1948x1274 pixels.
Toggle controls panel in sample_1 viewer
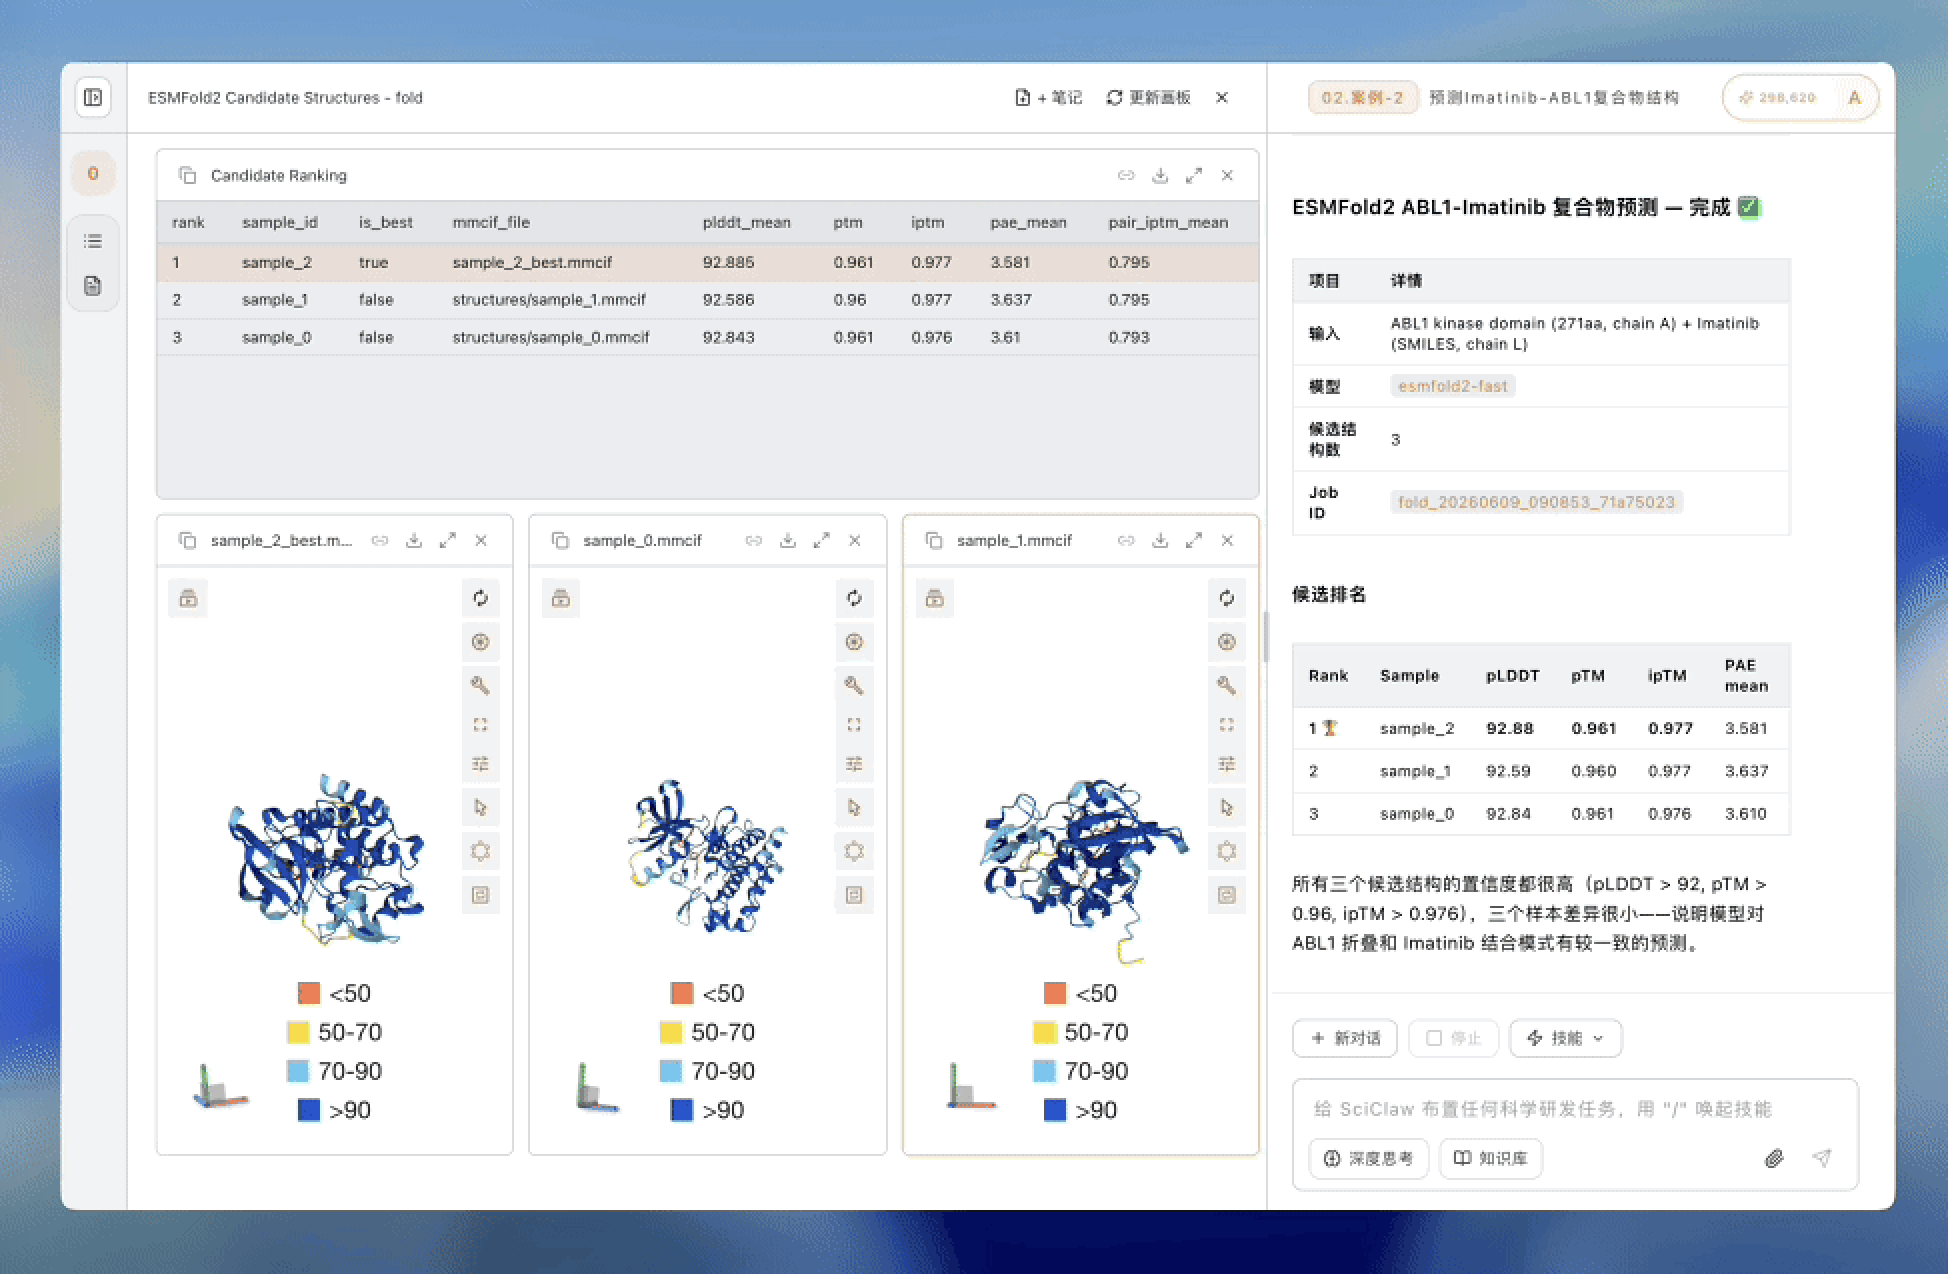1227,764
